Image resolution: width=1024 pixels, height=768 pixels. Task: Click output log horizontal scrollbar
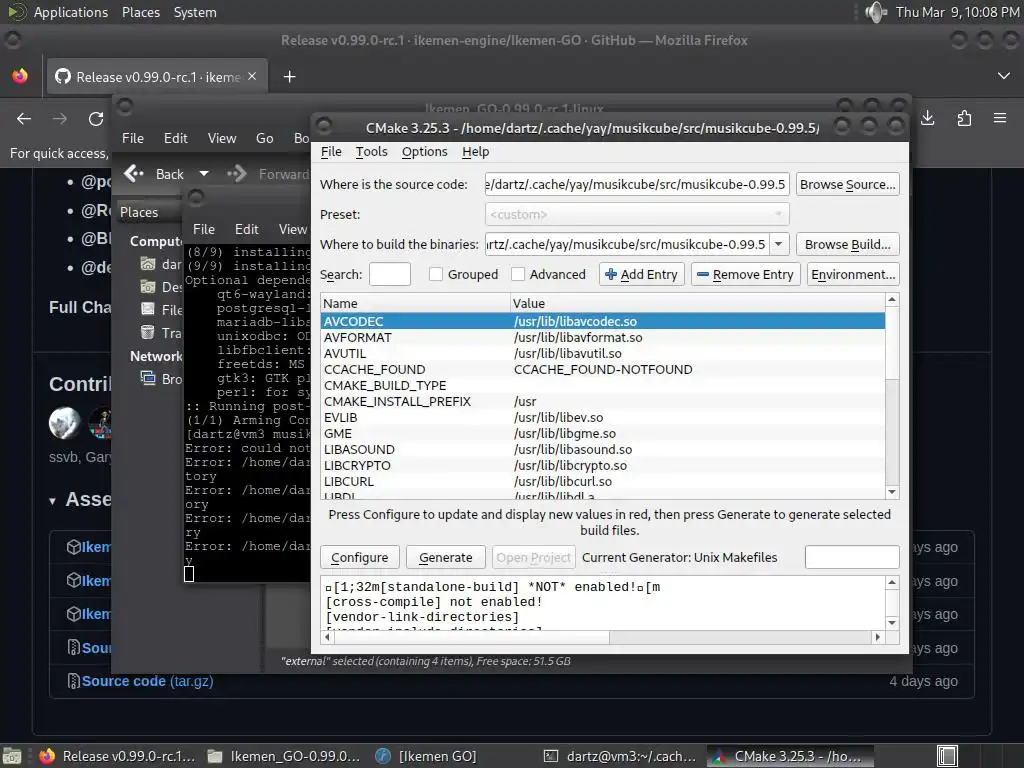coord(472,637)
